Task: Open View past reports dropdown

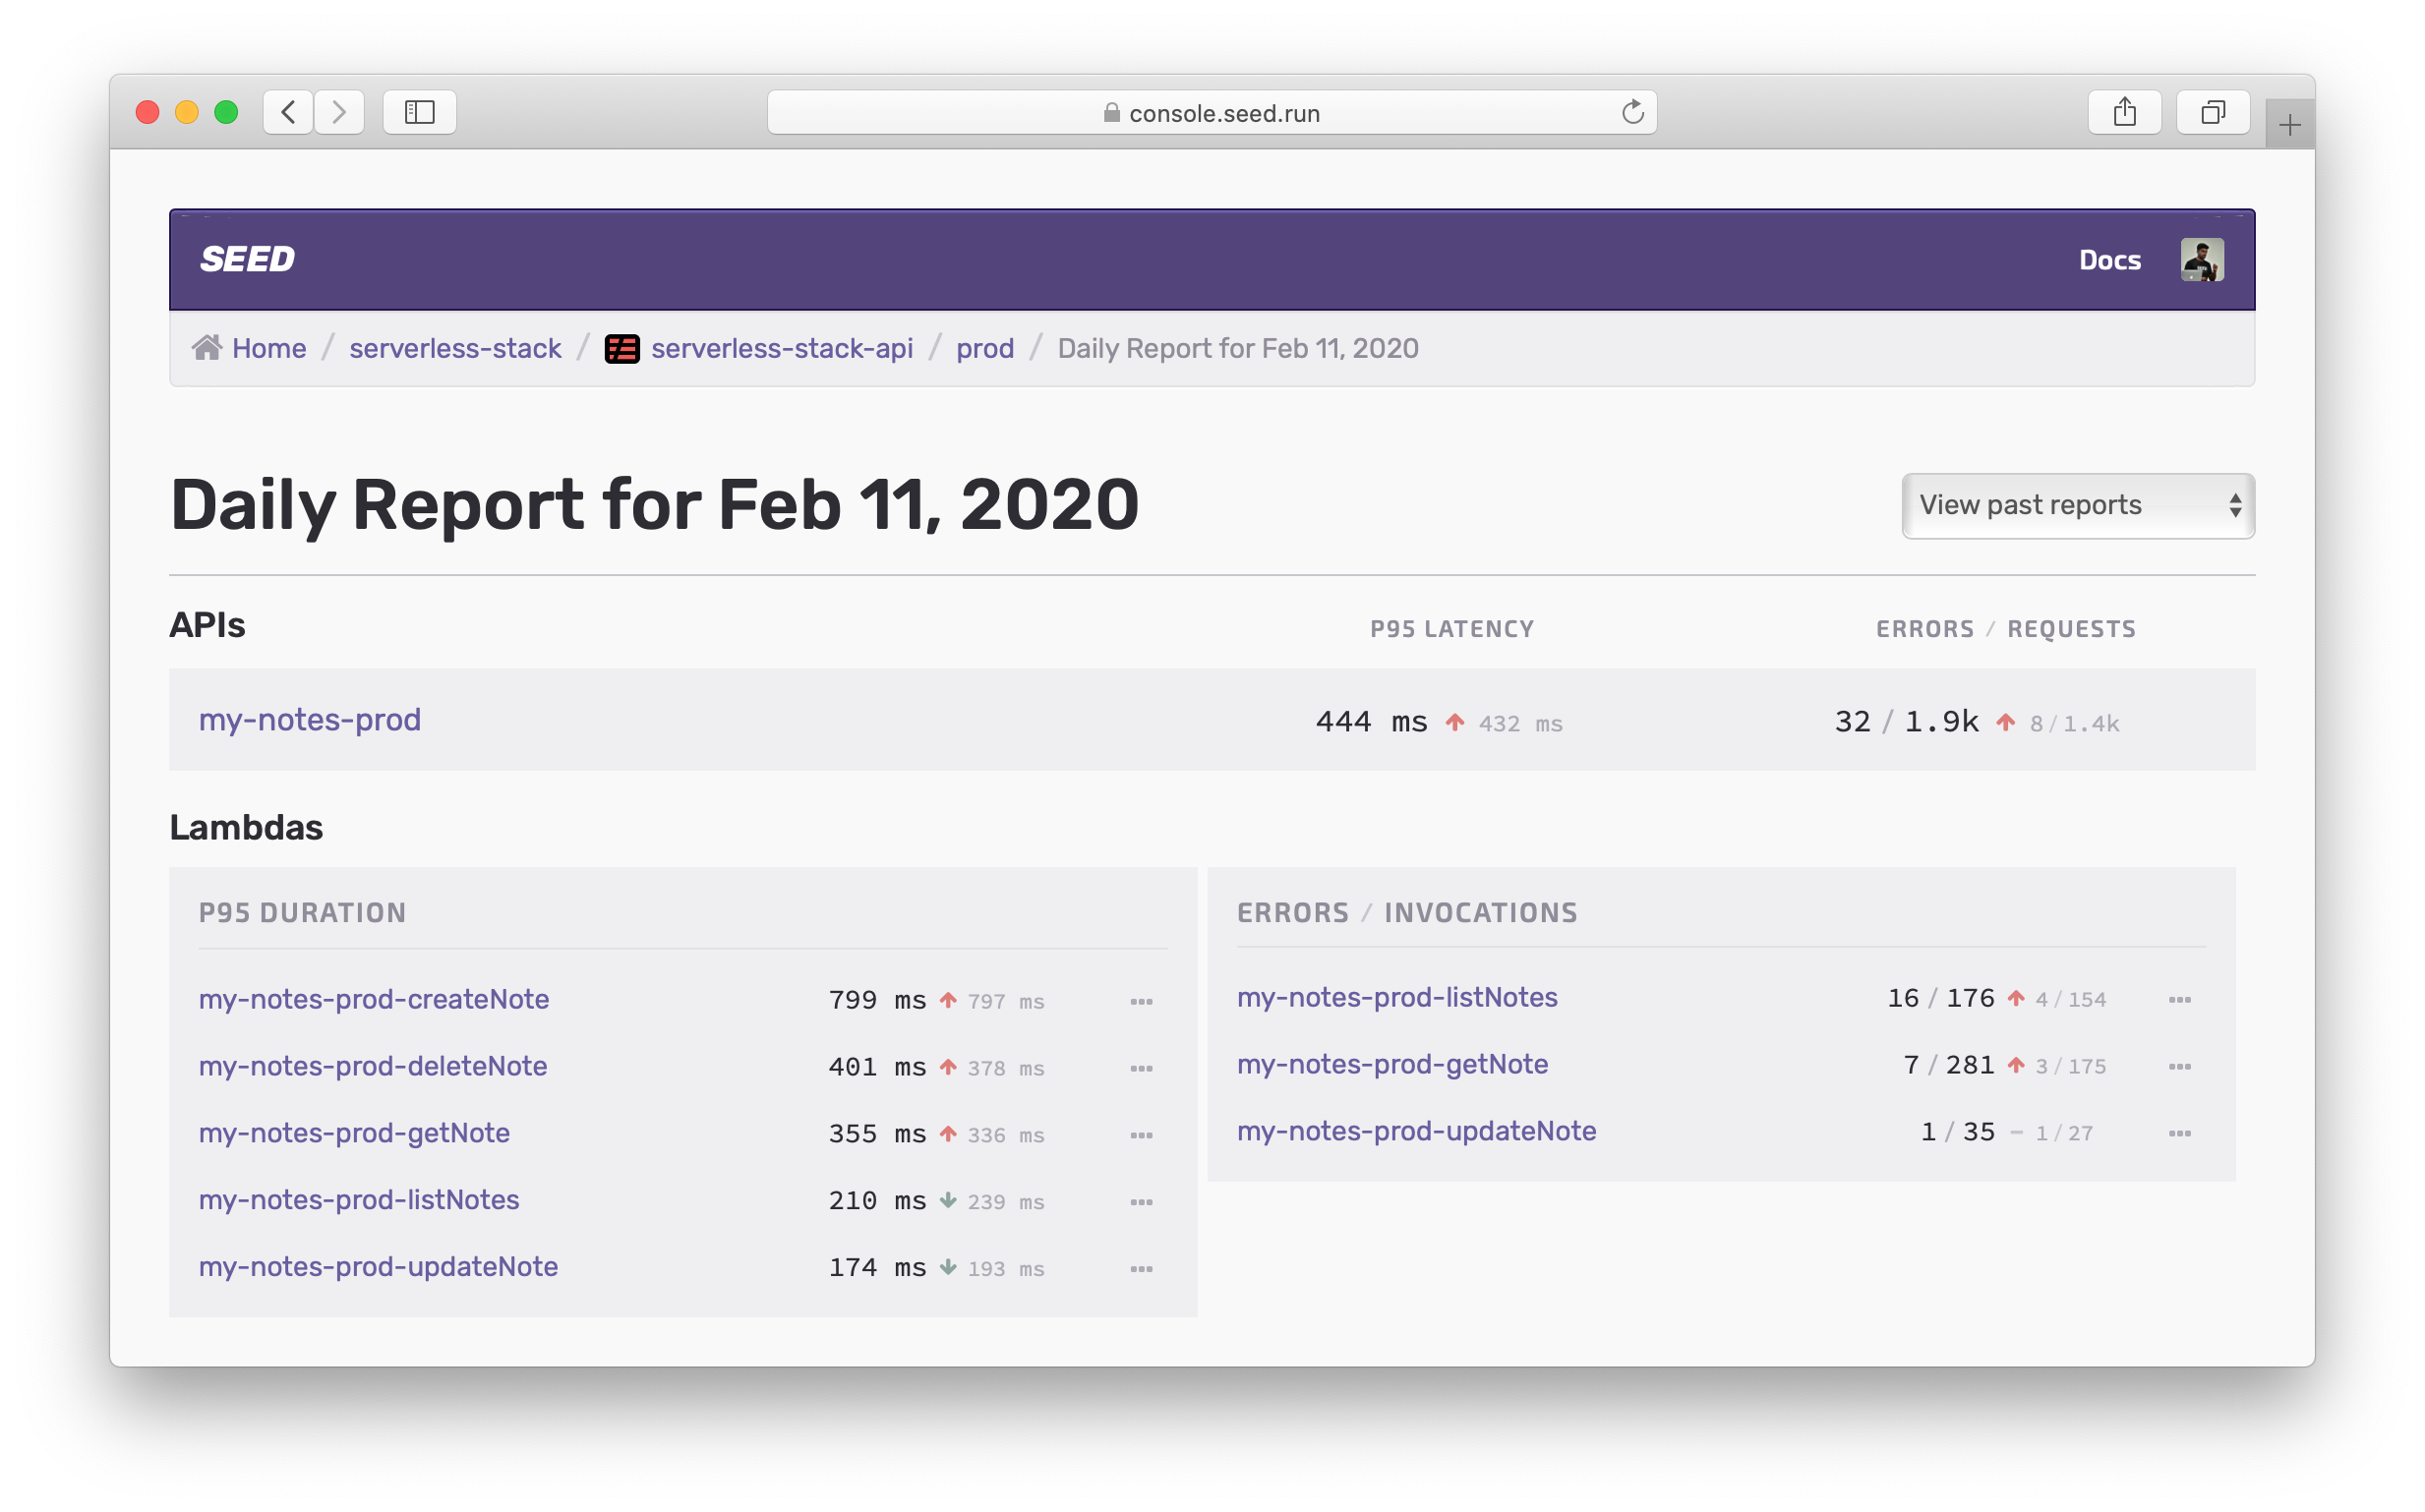Action: [2077, 506]
